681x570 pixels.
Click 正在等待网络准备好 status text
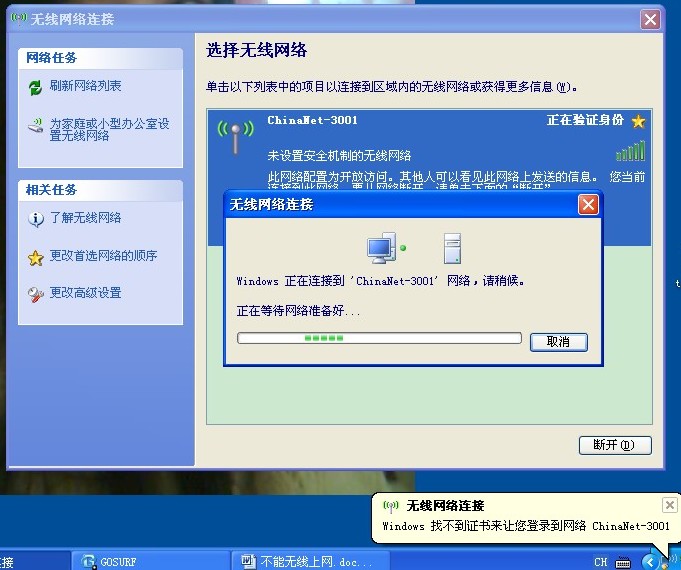click(x=298, y=311)
